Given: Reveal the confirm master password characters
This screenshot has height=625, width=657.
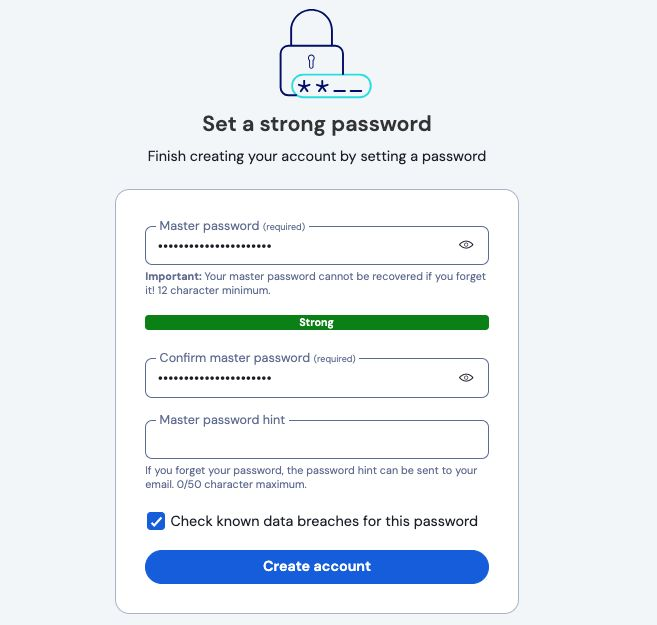Looking at the screenshot, I should 466,378.
